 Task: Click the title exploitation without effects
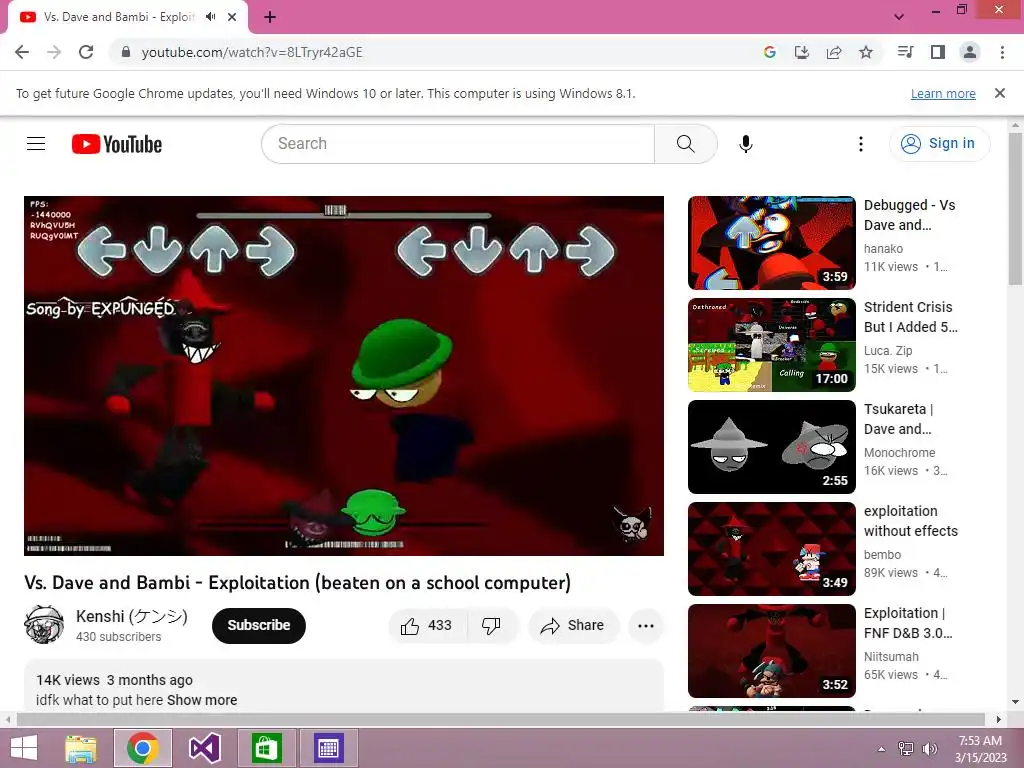(910, 520)
